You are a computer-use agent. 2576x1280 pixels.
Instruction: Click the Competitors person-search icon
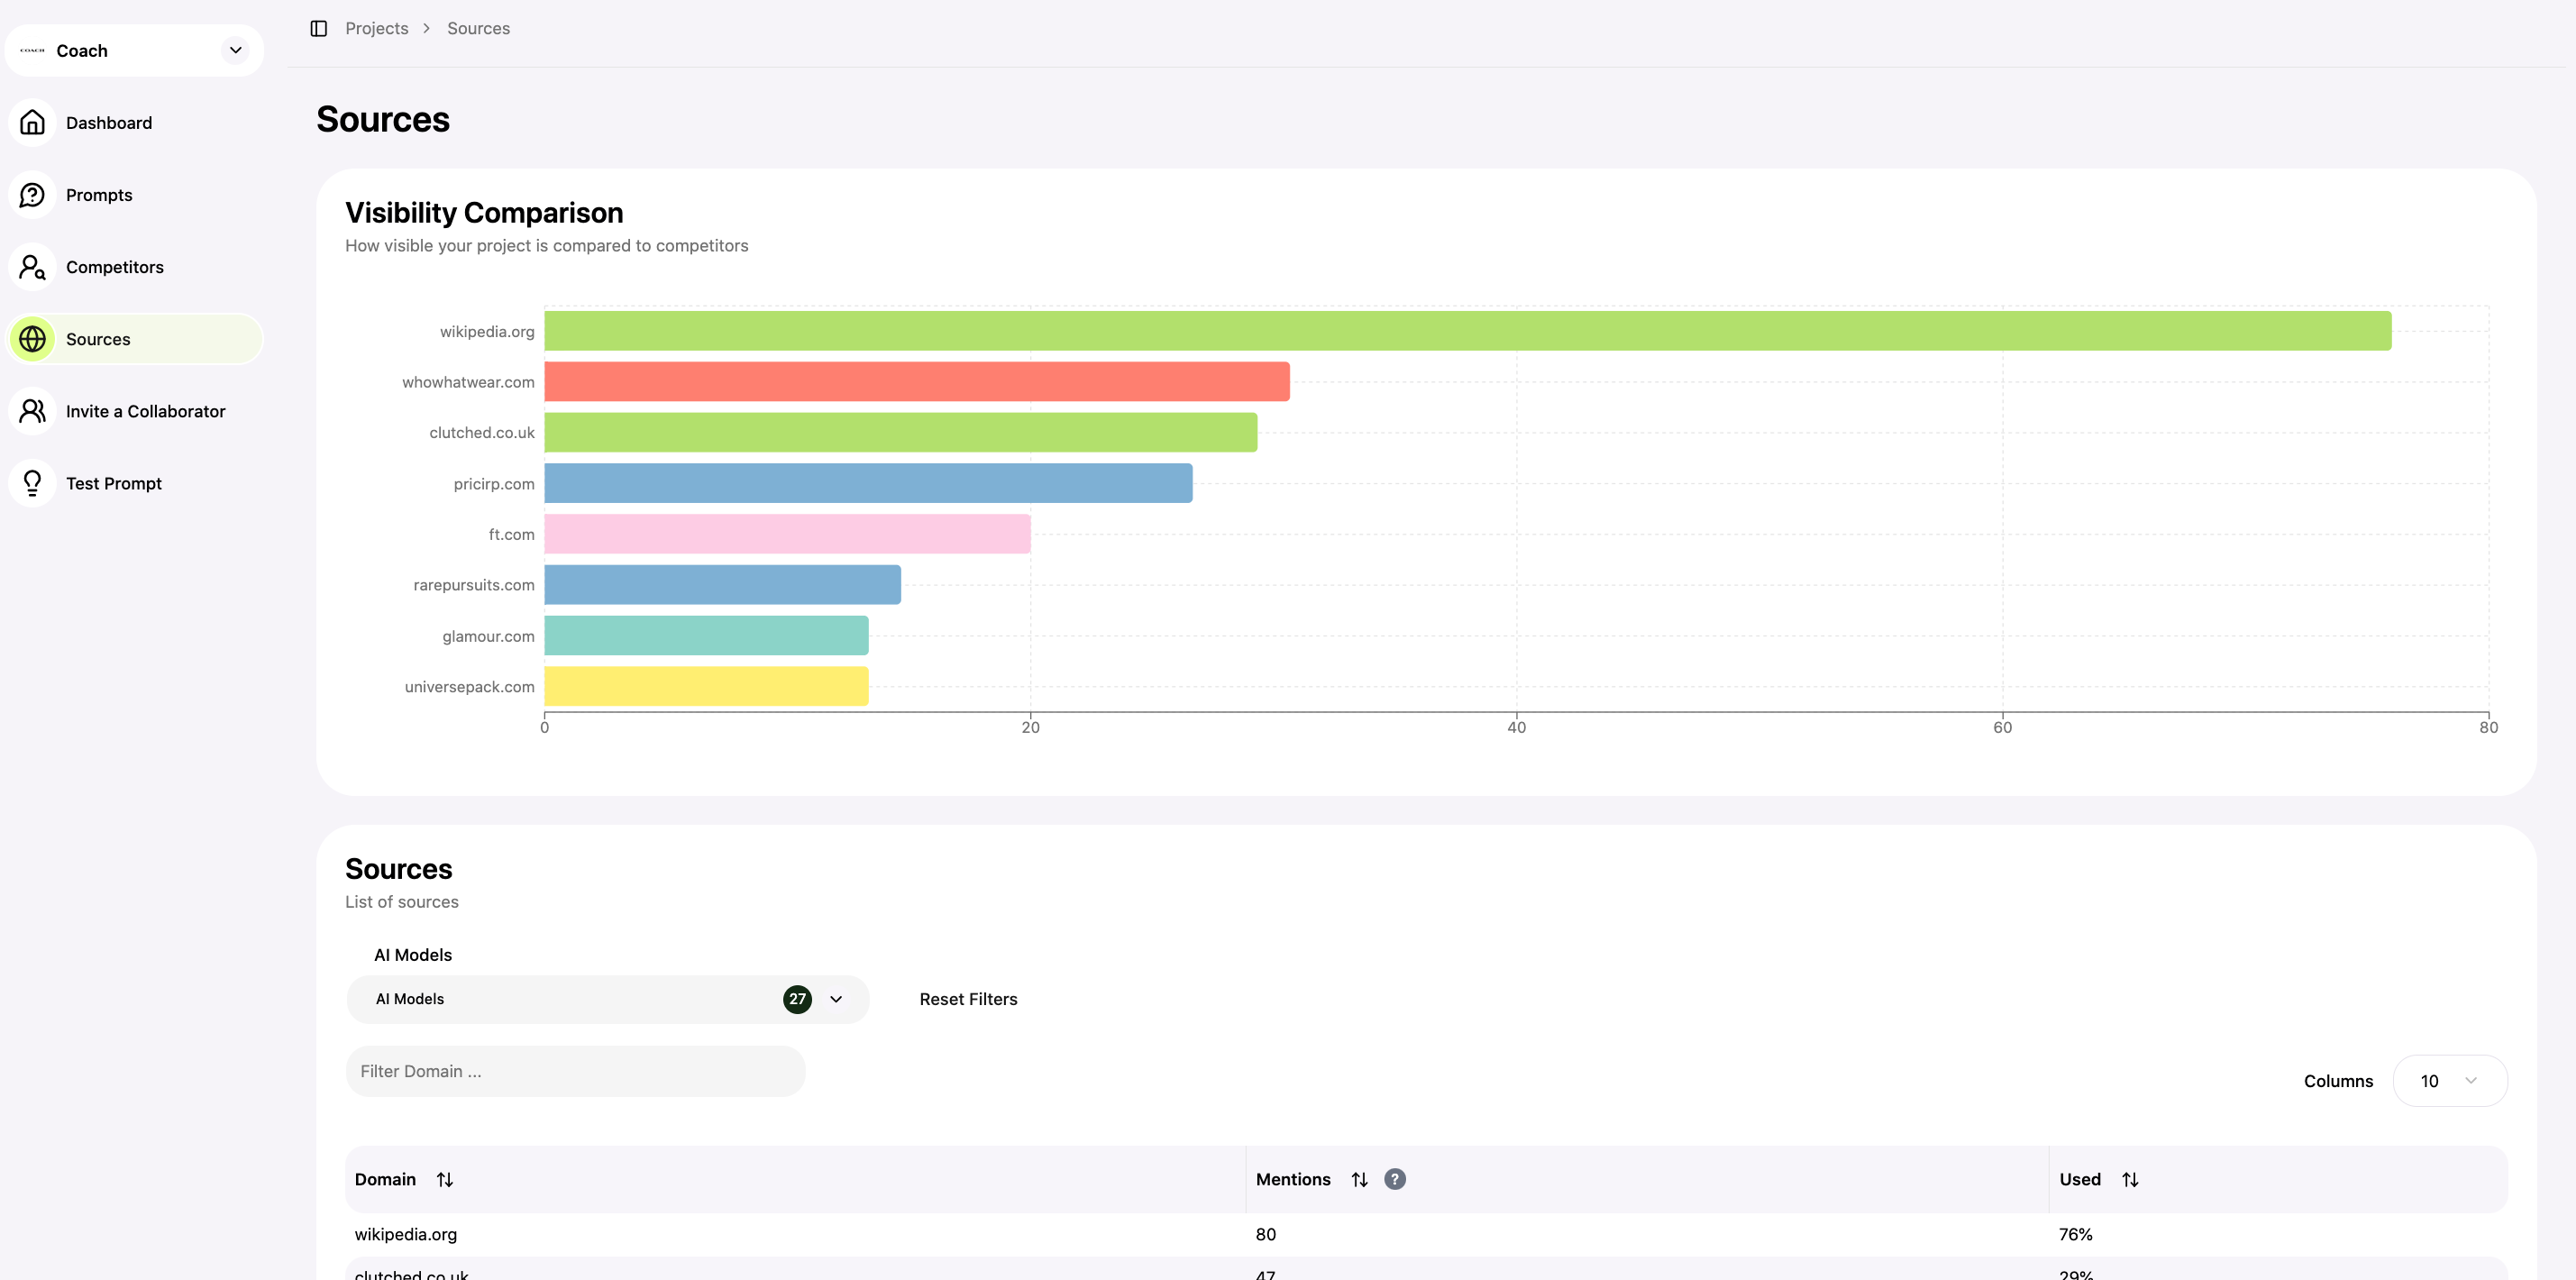coord(32,267)
